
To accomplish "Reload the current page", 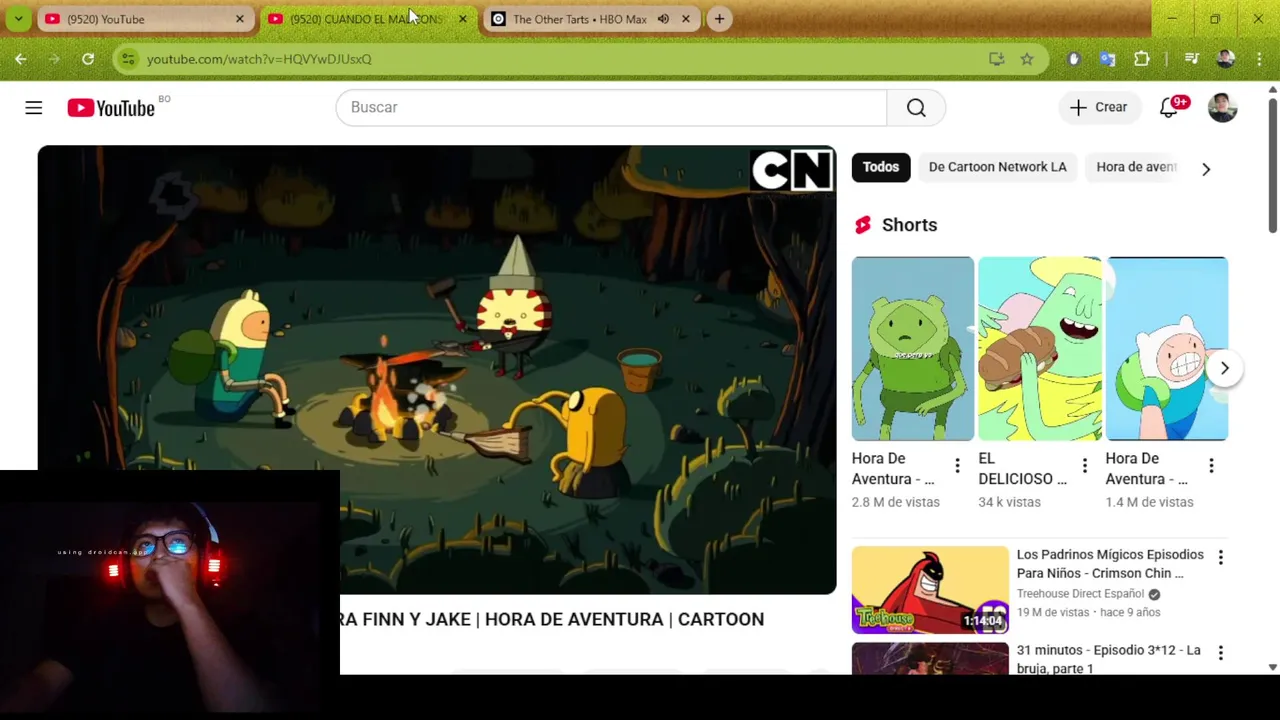I will pos(88,59).
